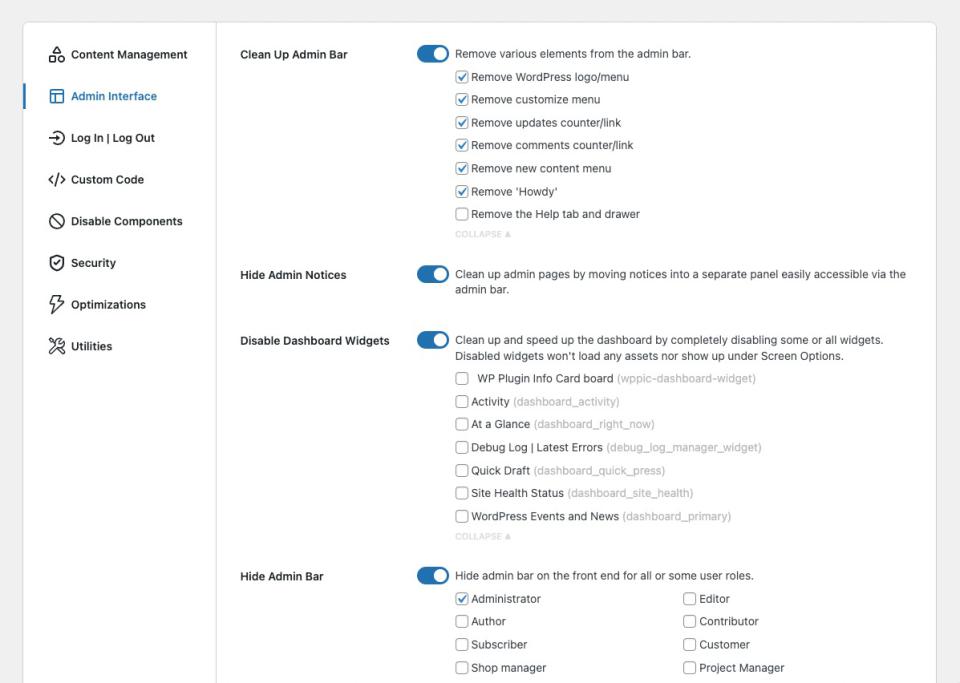Turn off the Hide Admin Bar toggle
The height and width of the screenshot is (683, 960).
(433, 576)
